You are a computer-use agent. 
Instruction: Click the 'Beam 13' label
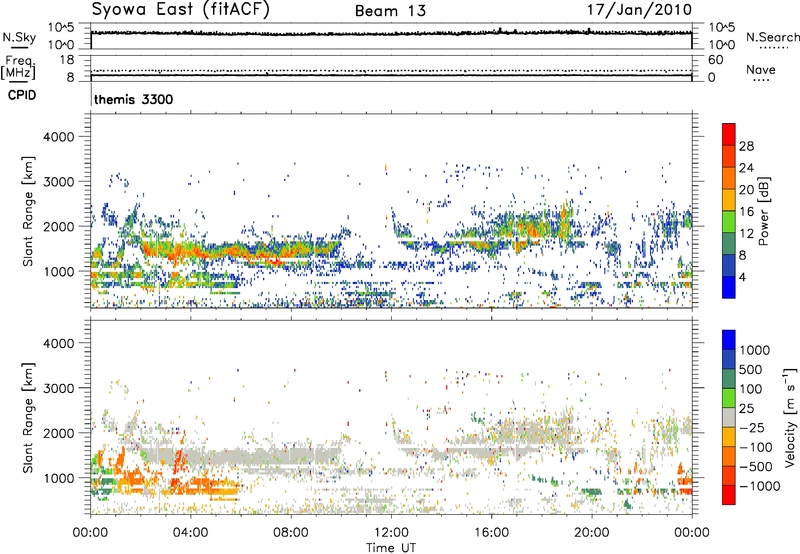click(390, 11)
